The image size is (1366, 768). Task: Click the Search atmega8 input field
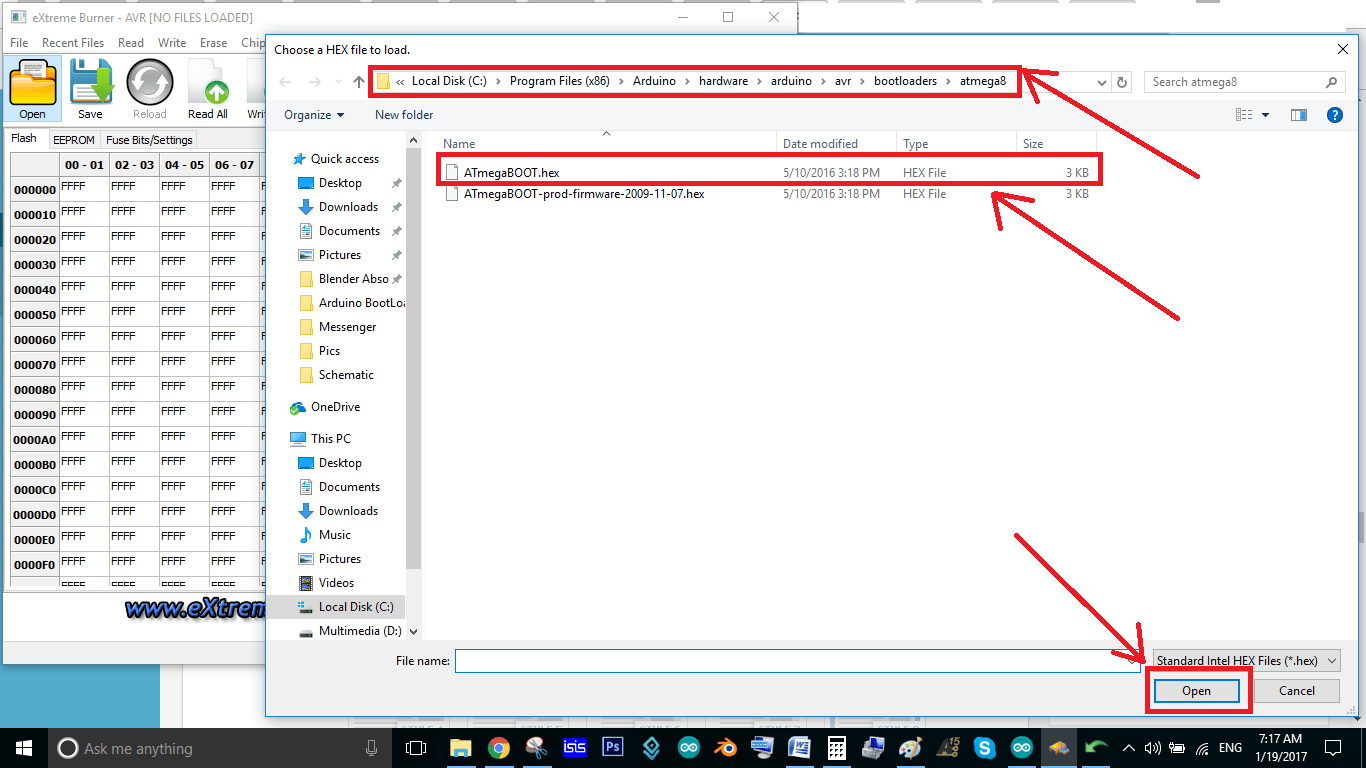click(x=1235, y=82)
